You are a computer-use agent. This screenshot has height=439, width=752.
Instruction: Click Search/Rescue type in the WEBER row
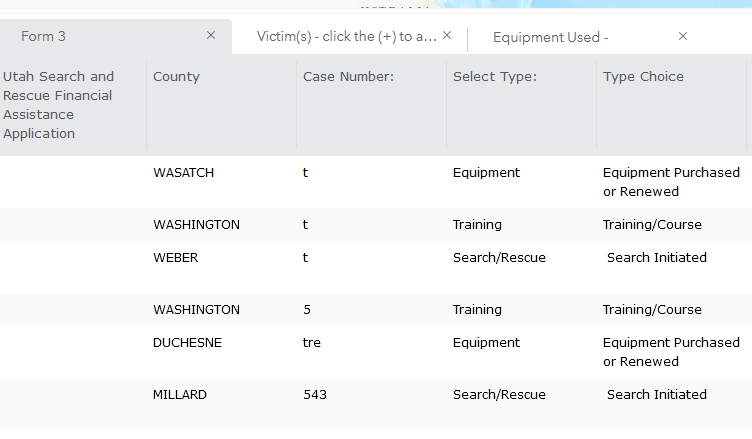499,258
